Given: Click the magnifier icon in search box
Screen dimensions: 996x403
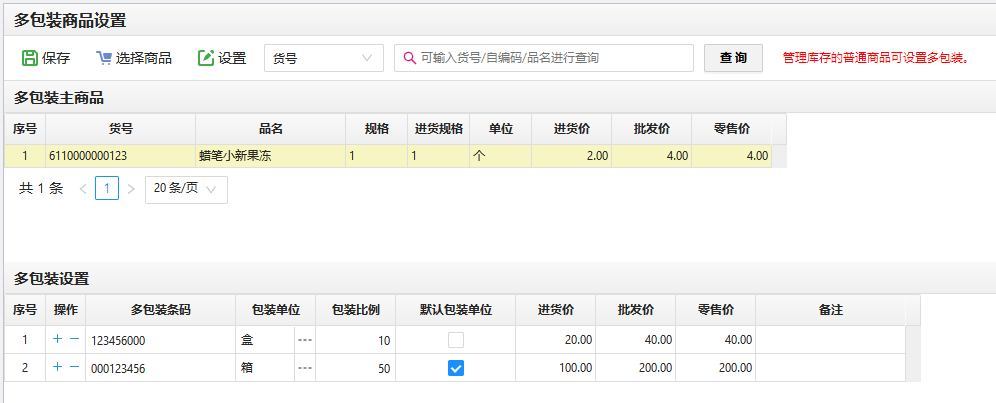Looking at the screenshot, I should click(x=409, y=58).
